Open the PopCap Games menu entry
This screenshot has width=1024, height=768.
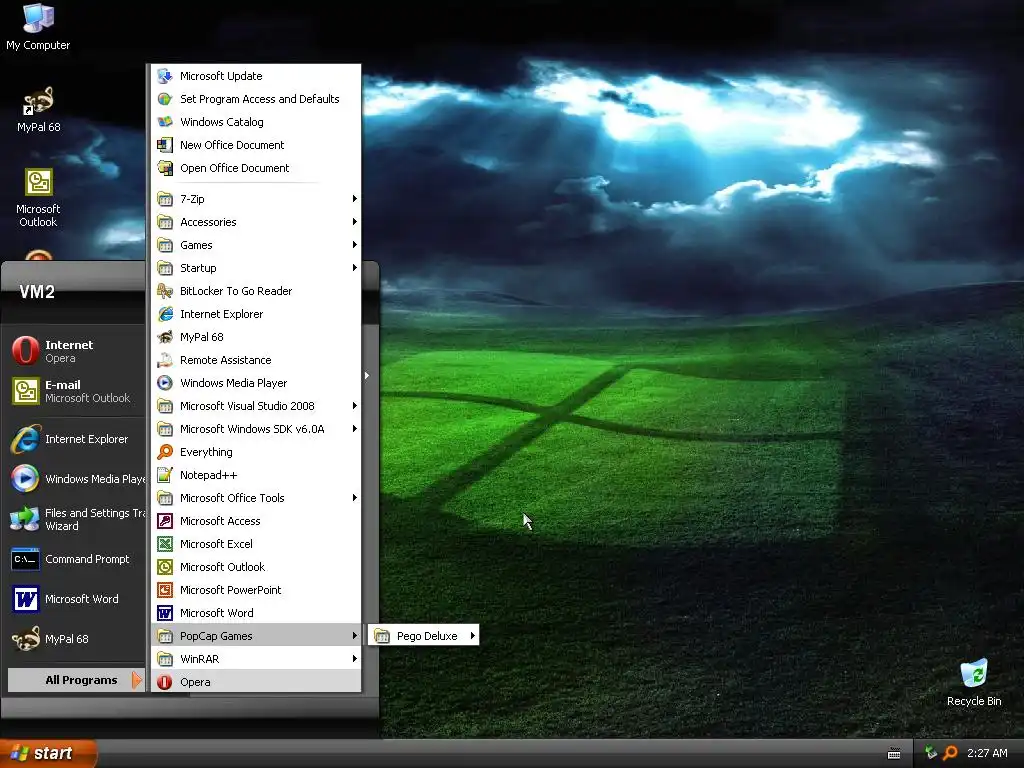(256, 635)
